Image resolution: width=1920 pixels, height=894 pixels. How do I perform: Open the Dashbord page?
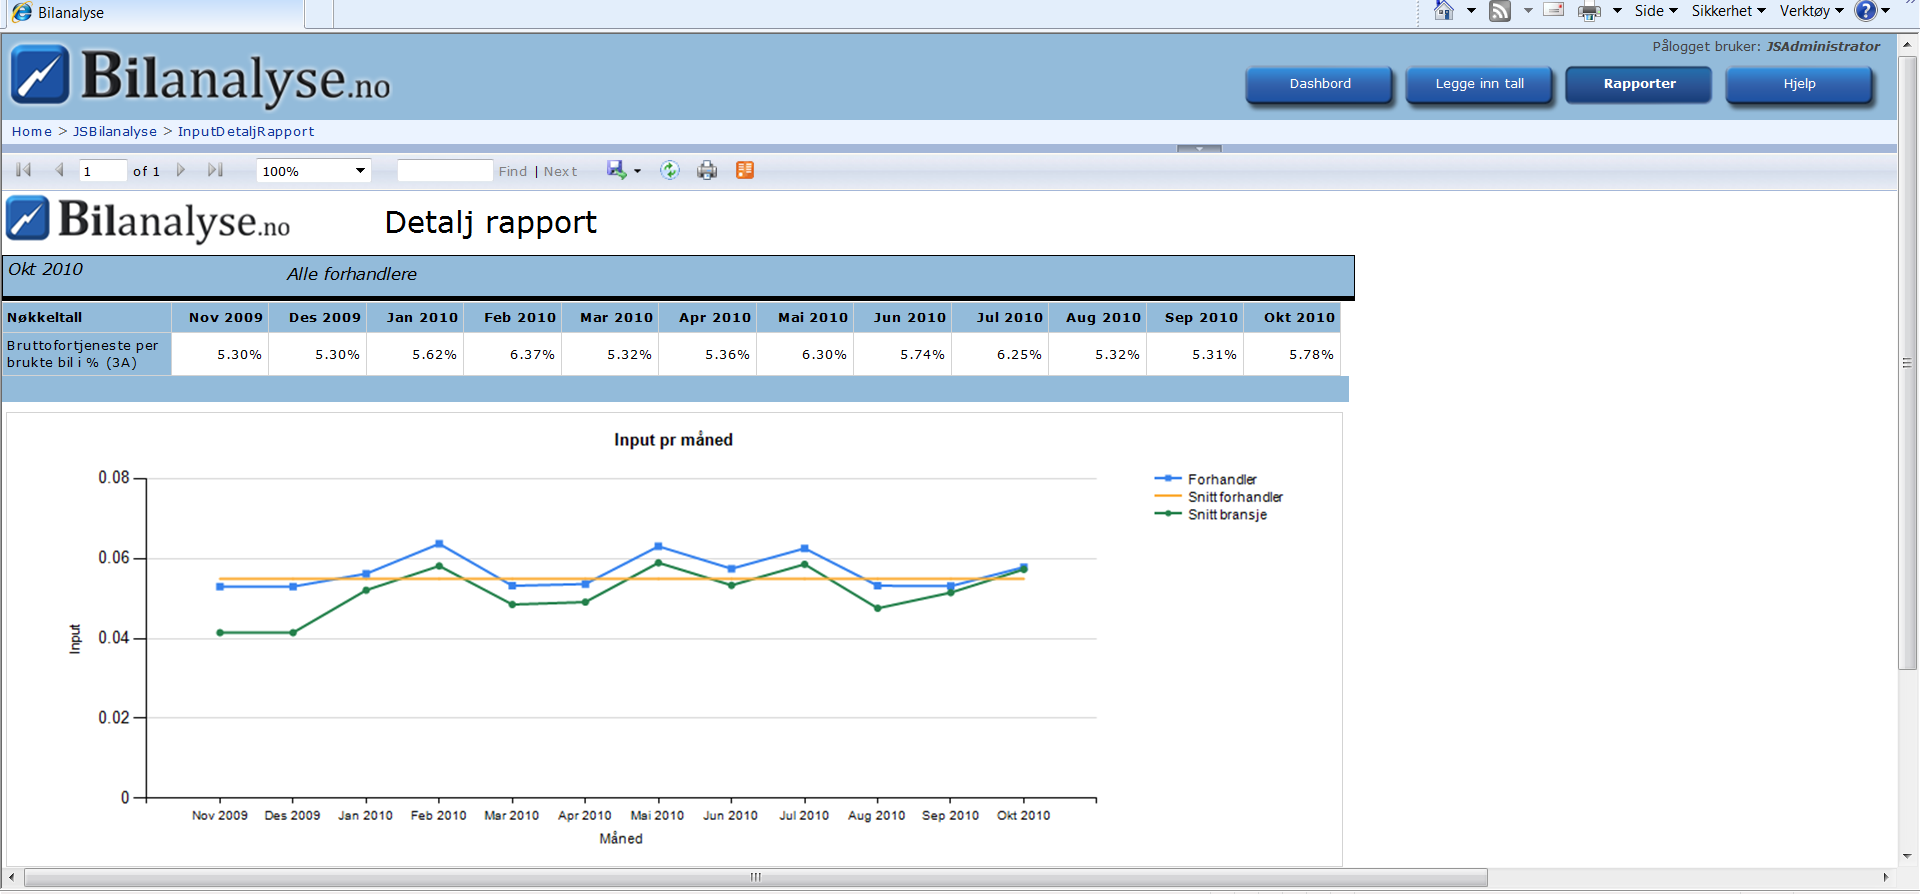tap(1320, 84)
